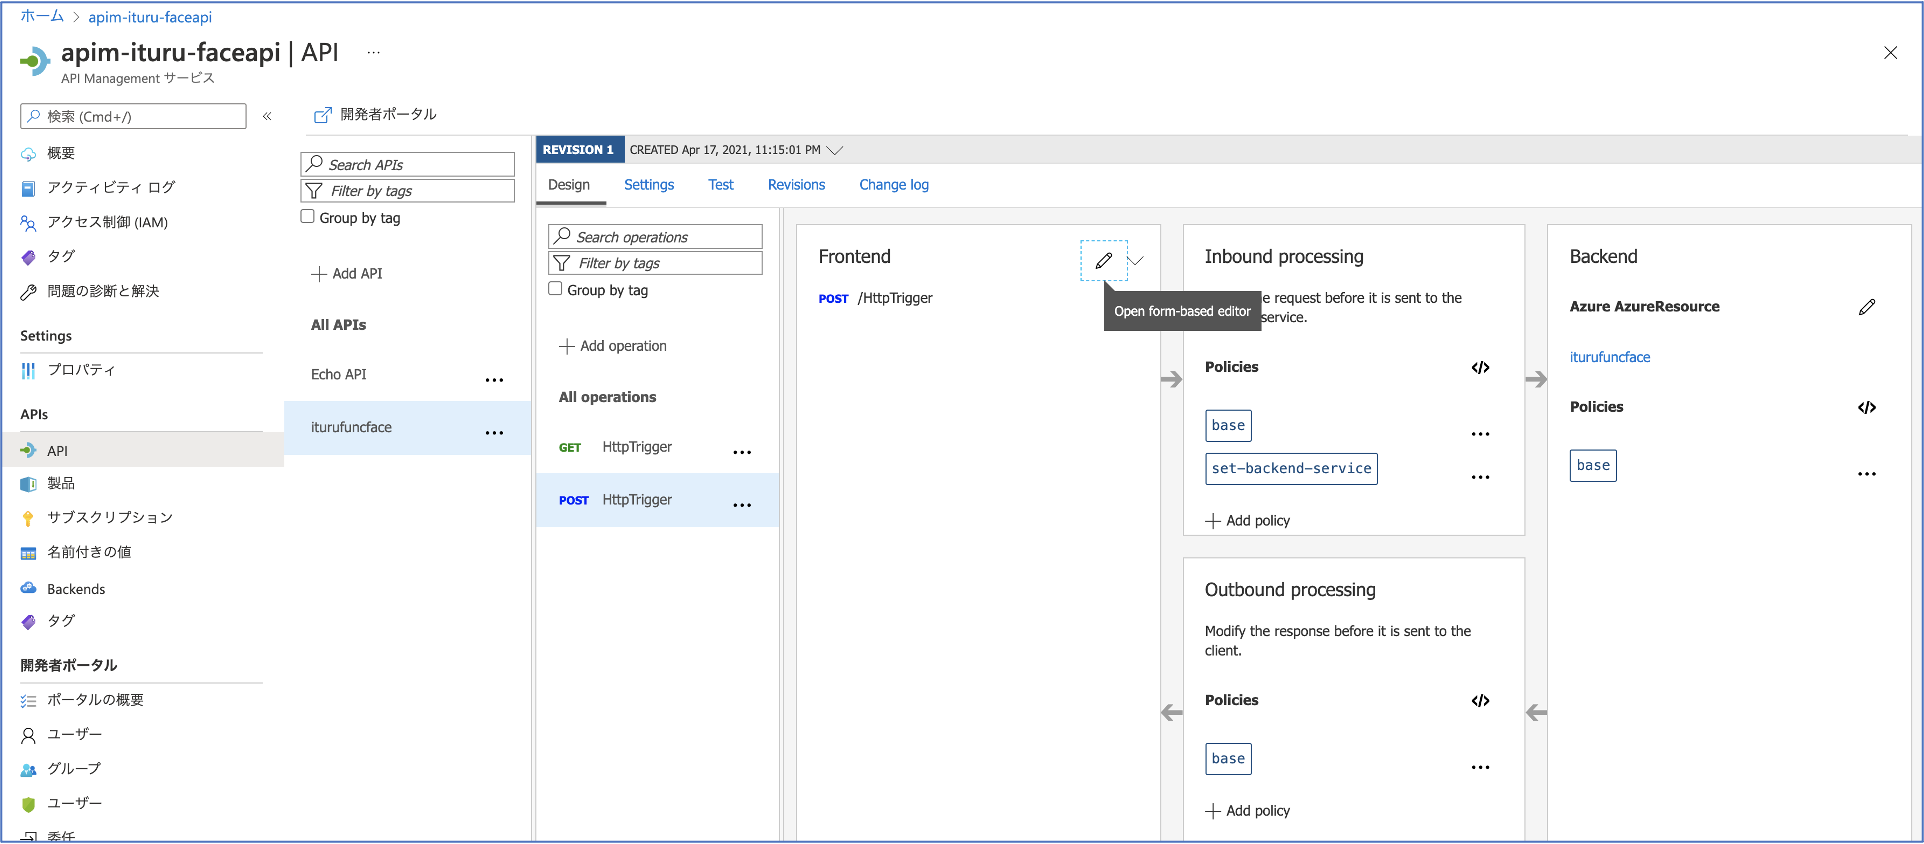Click Add operation button
This screenshot has width=1924, height=844.
click(613, 346)
